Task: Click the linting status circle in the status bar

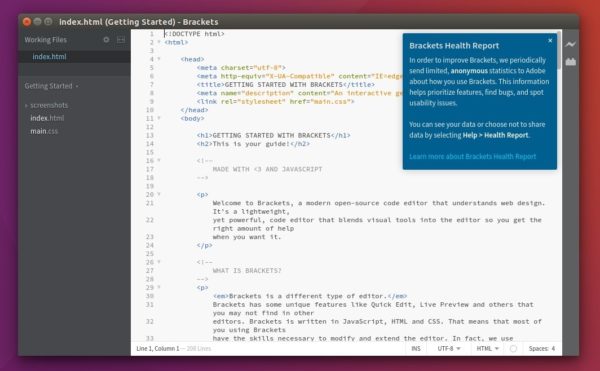Action: coord(514,348)
